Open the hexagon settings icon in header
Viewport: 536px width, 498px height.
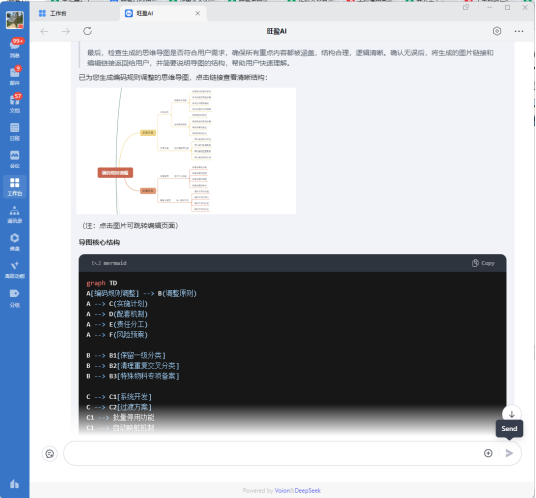[x=497, y=31]
